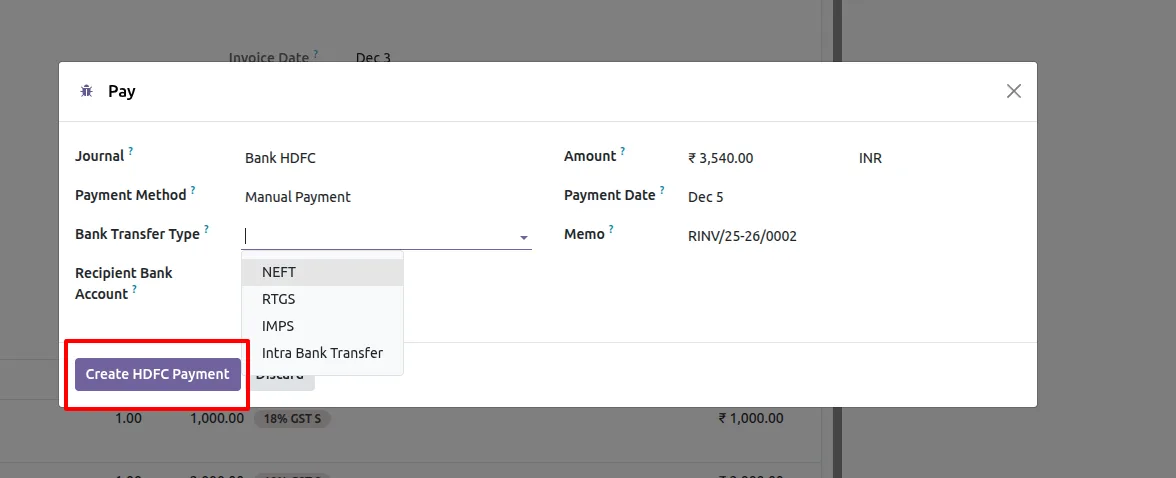Click the debug bug icon beside Pay
The height and width of the screenshot is (478, 1176).
click(x=86, y=91)
